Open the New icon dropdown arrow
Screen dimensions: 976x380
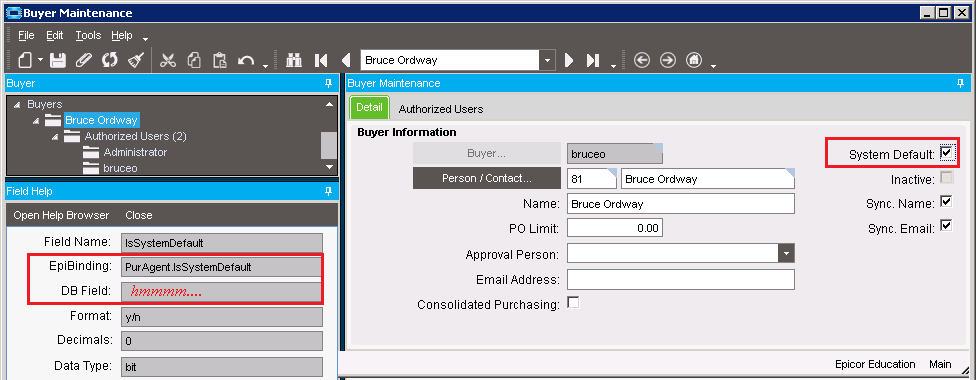(40, 60)
